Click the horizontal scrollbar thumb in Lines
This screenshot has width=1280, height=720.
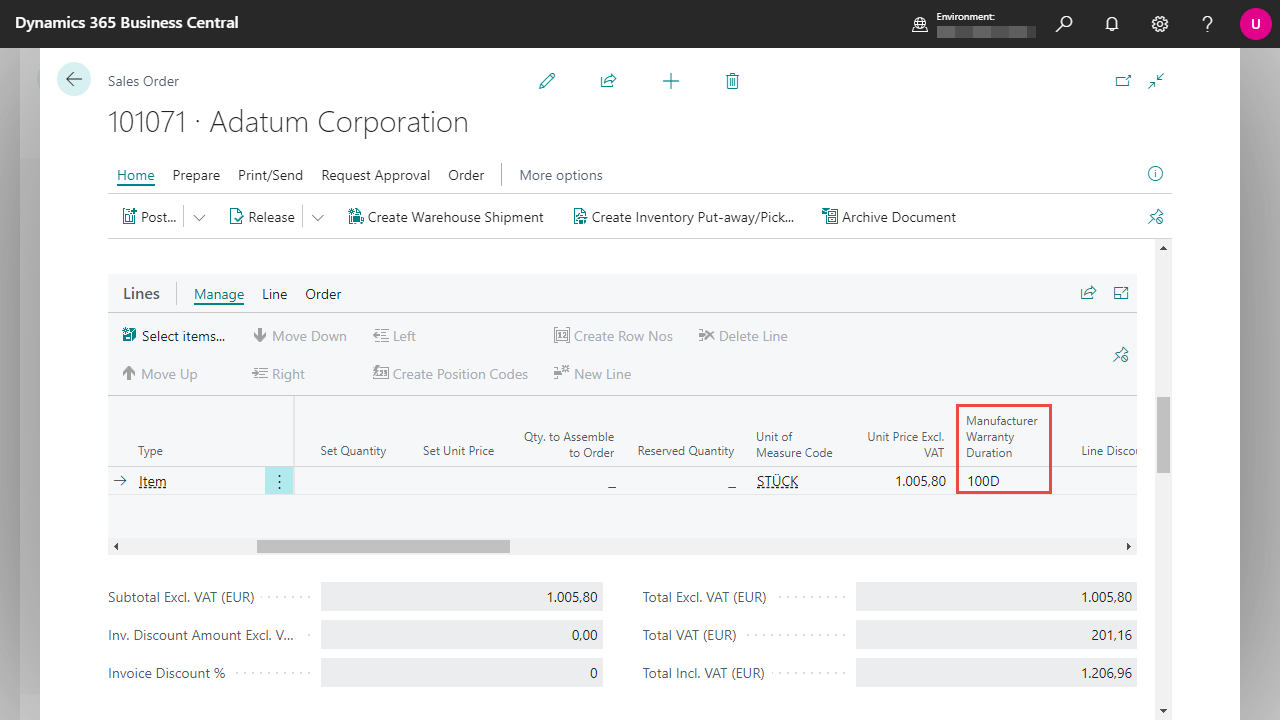pyautogui.click(x=383, y=547)
